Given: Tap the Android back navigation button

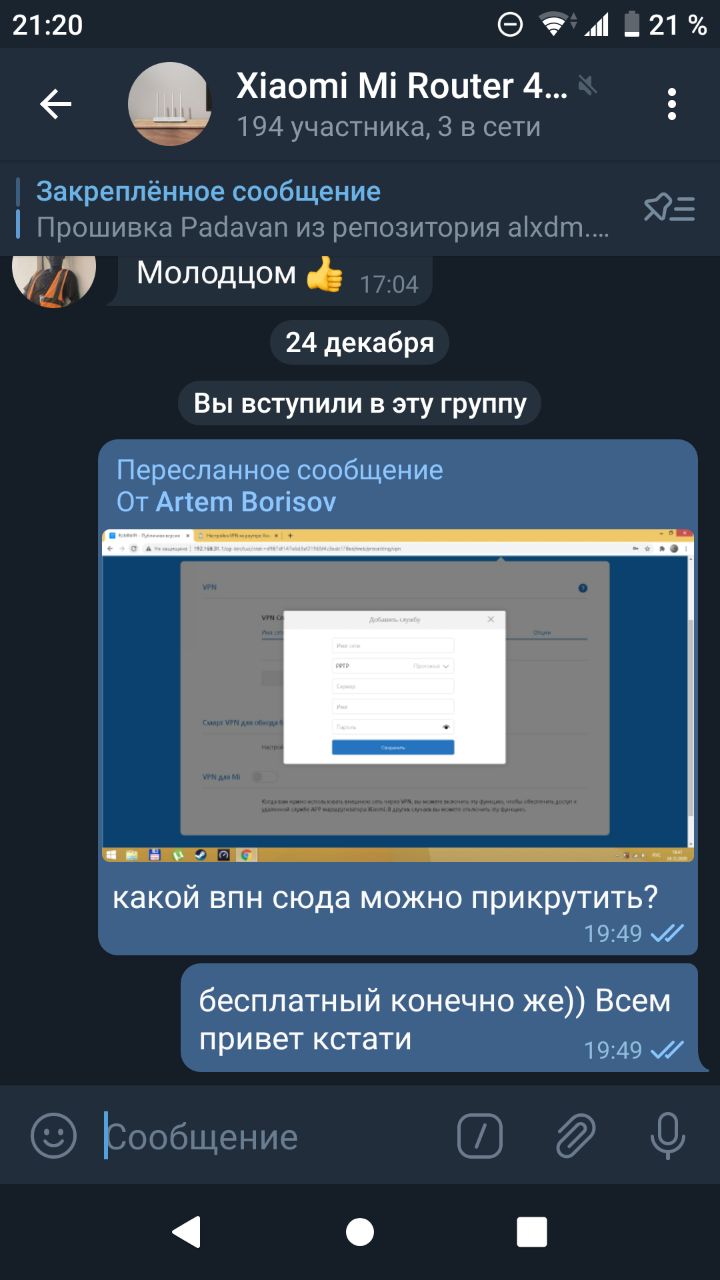Looking at the screenshot, I should coord(187,1232).
